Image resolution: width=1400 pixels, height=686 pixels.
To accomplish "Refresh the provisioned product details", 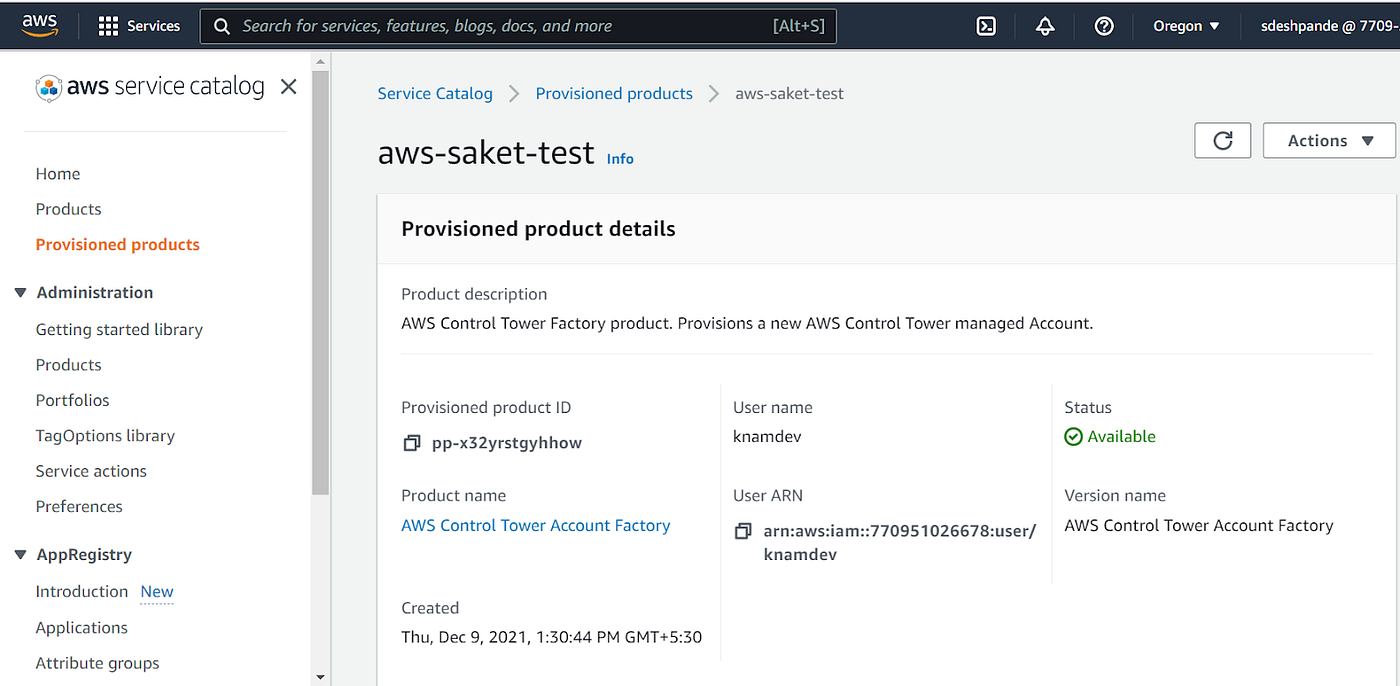I will [1222, 141].
